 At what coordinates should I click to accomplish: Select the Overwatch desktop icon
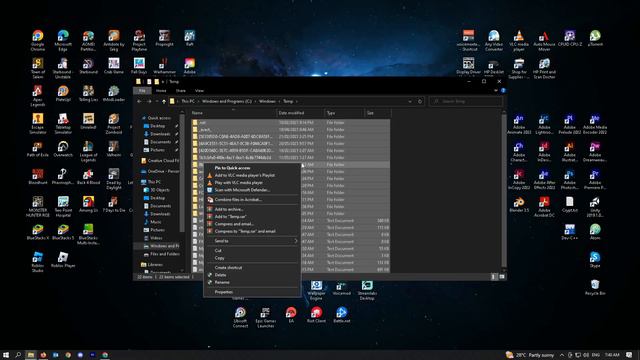(63, 149)
